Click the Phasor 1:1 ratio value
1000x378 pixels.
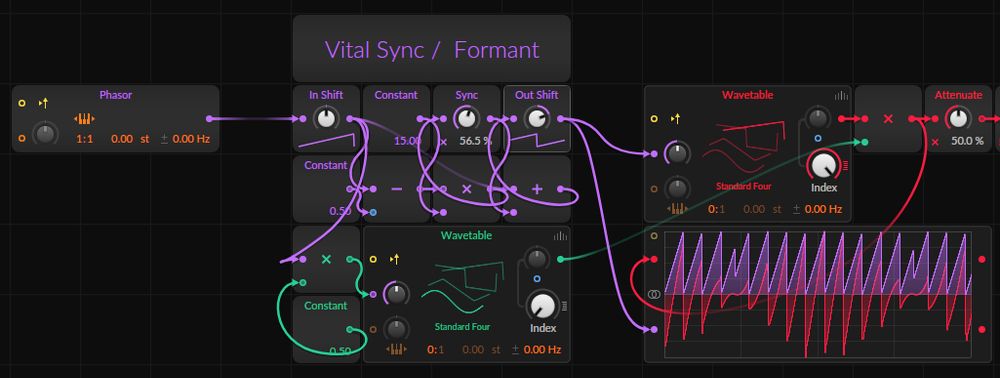pyautogui.click(x=84, y=138)
